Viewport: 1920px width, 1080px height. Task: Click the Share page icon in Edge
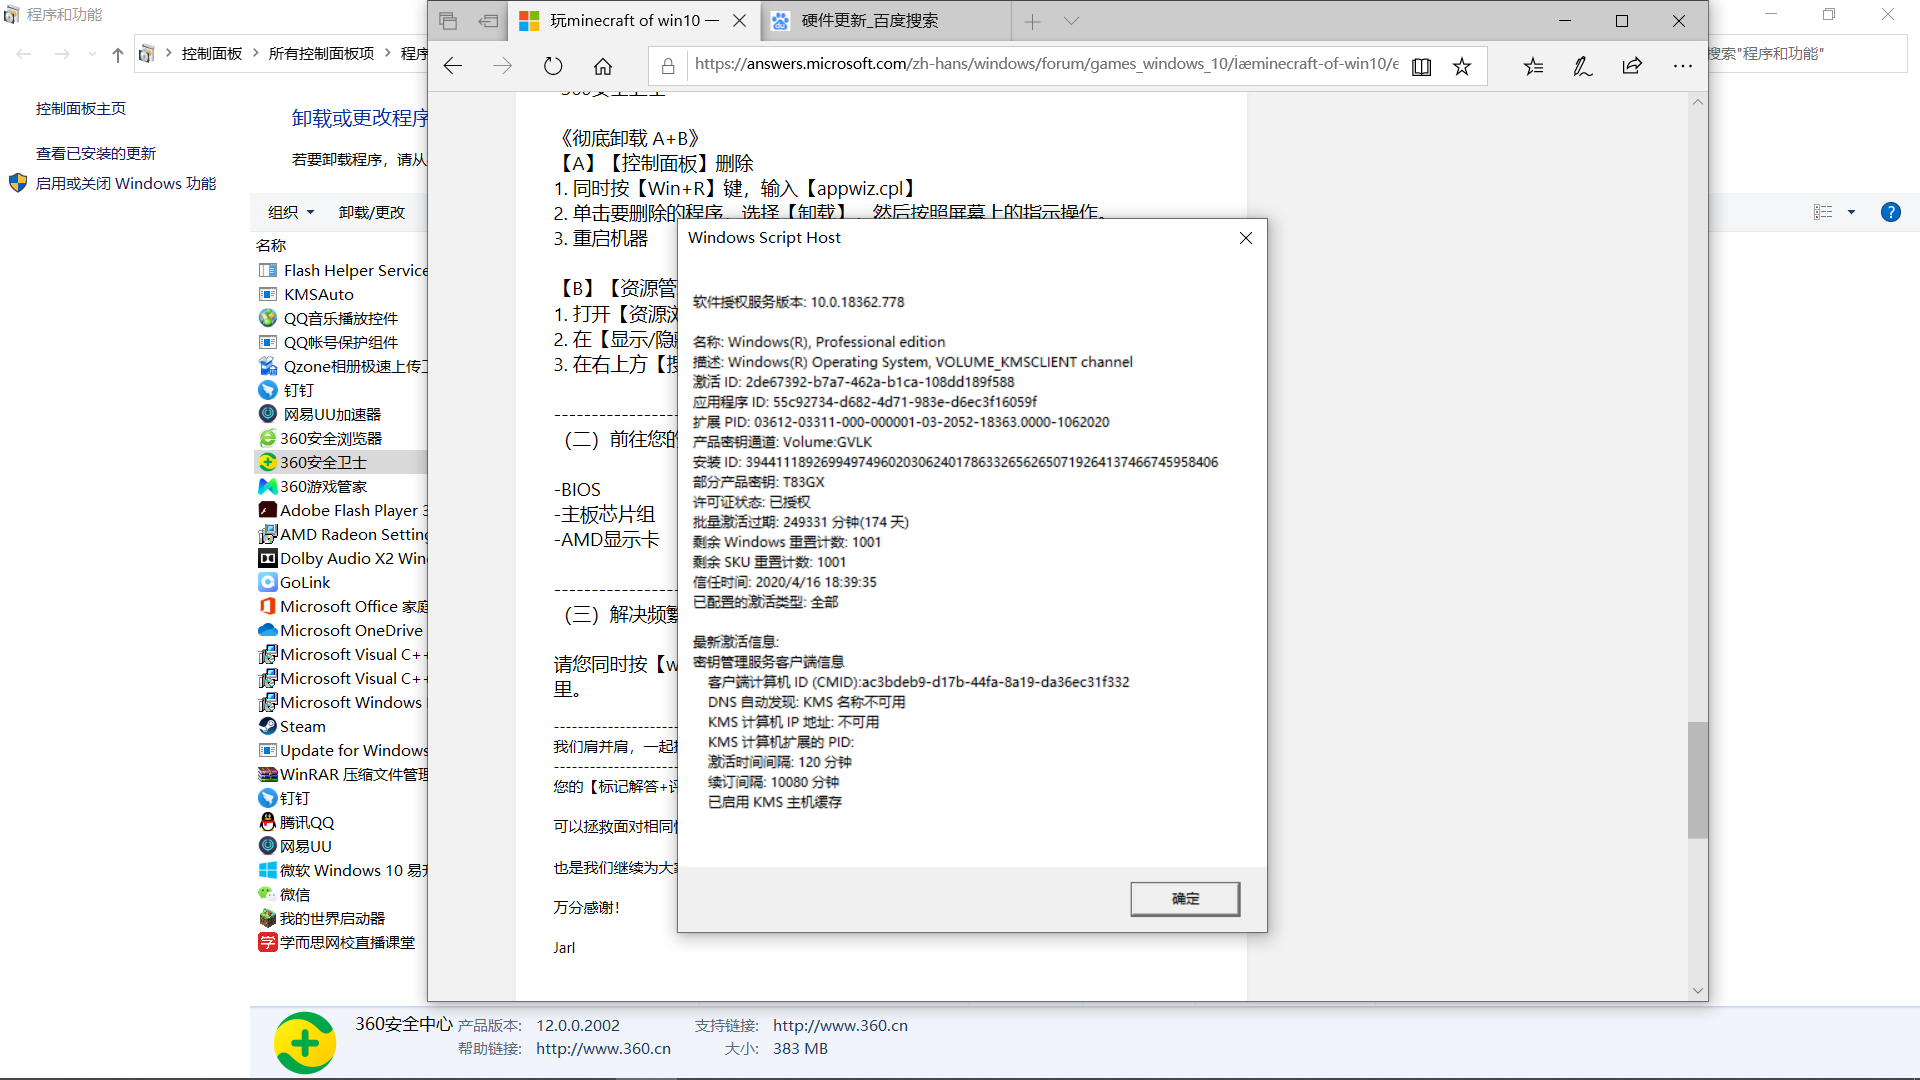coord(1633,66)
